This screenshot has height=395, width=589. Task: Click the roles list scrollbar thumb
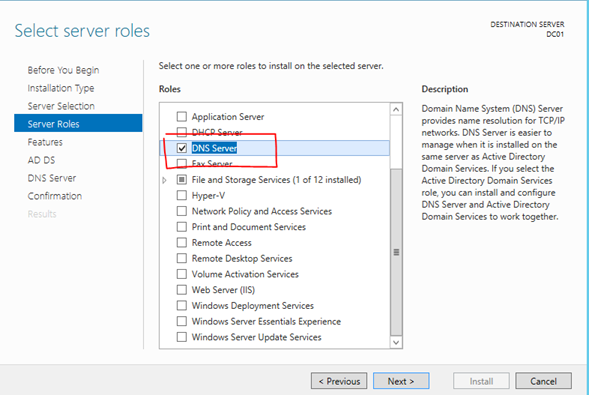click(396, 252)
